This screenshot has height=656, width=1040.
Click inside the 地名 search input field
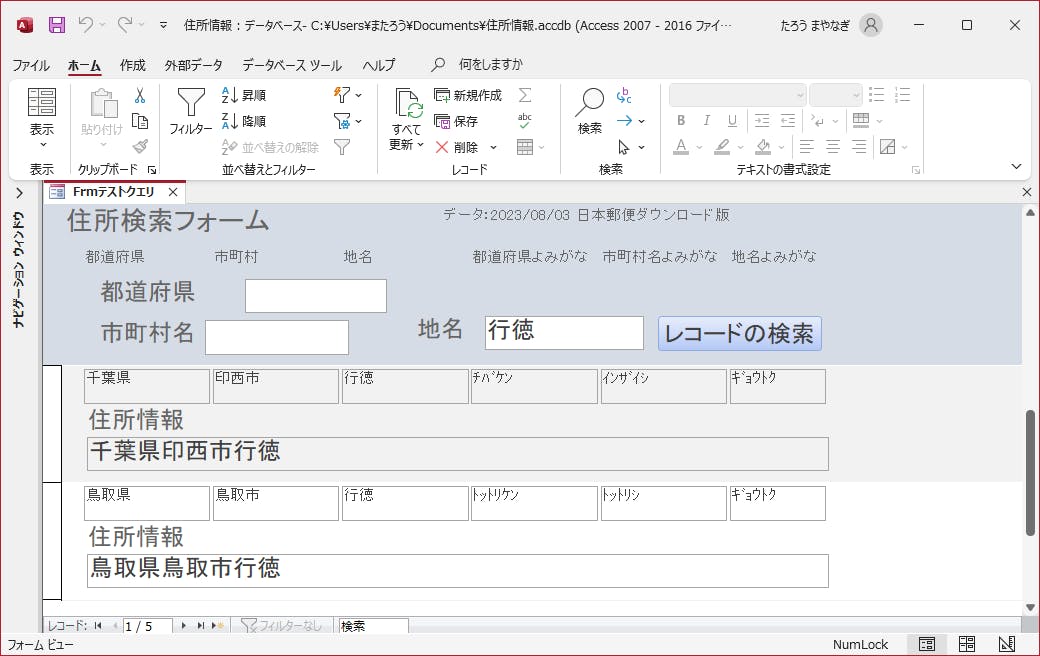point(563,330)
